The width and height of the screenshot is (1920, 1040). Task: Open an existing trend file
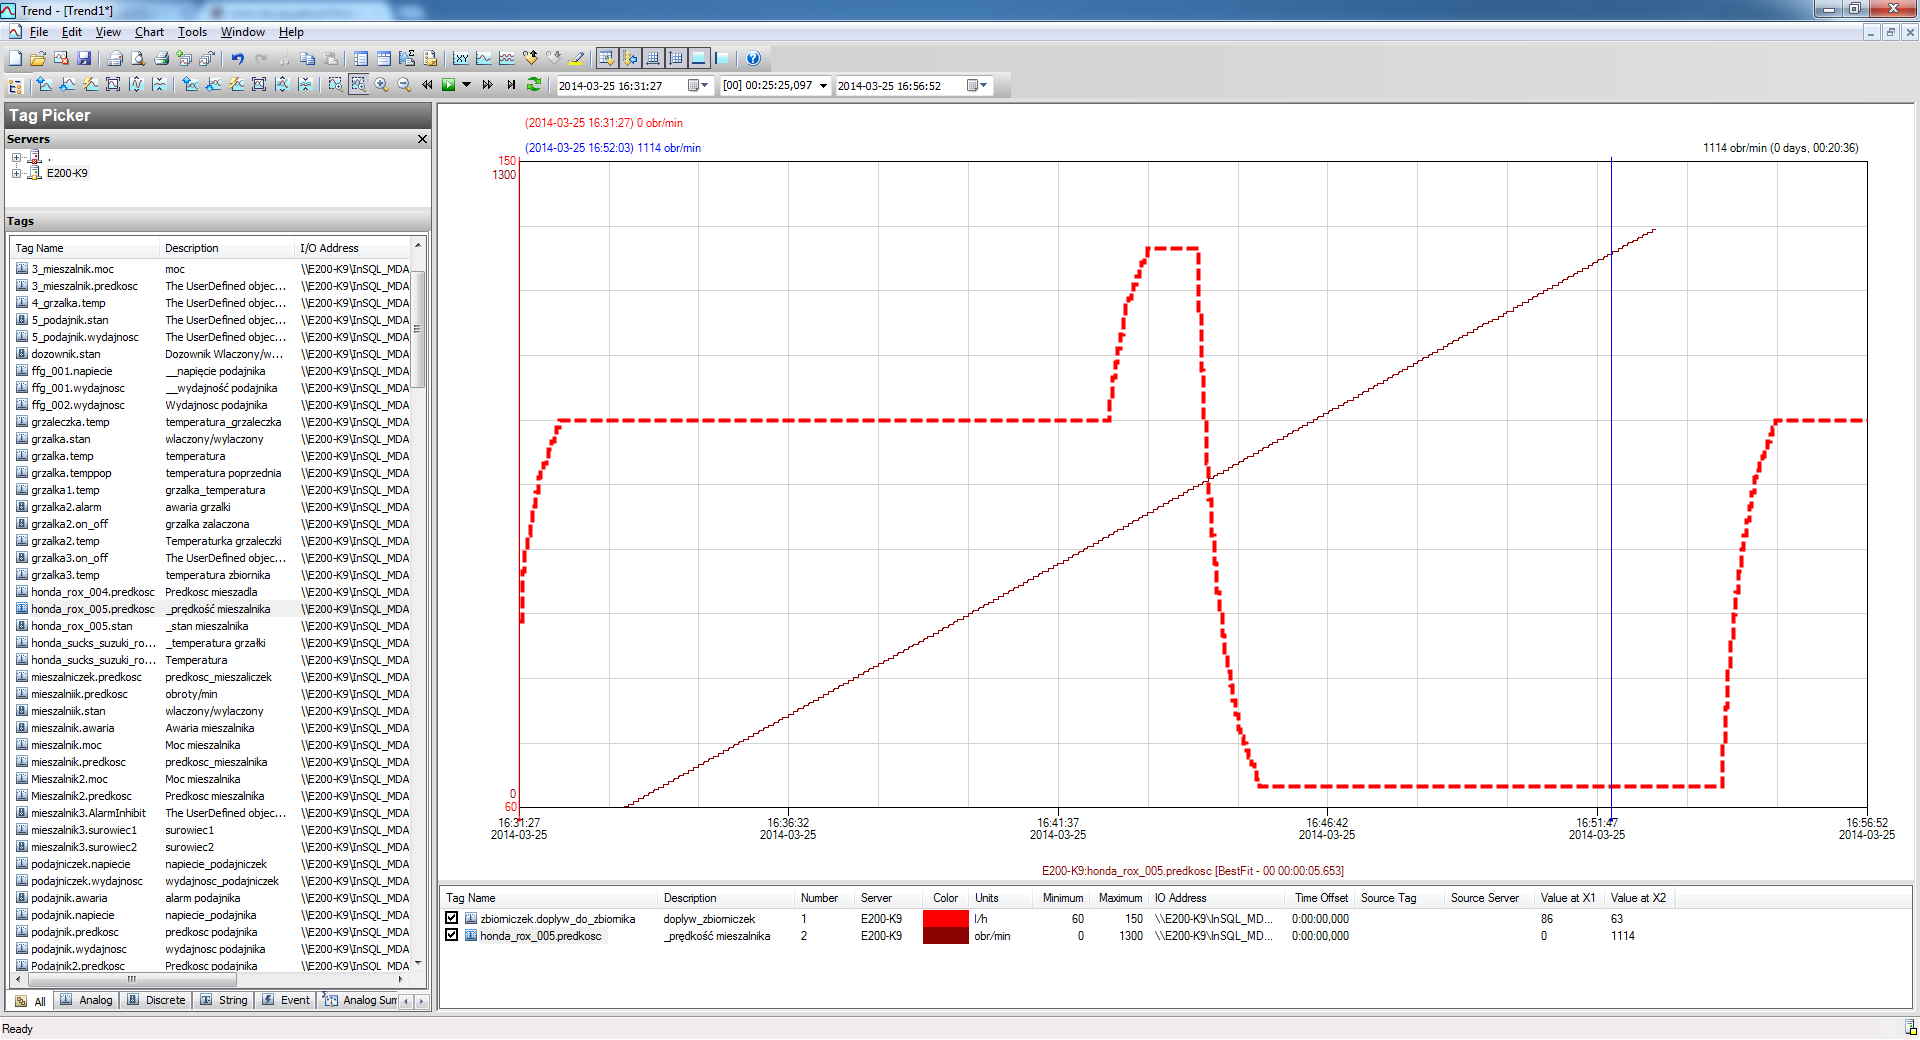pyautogui.click(x=38, y=59)
